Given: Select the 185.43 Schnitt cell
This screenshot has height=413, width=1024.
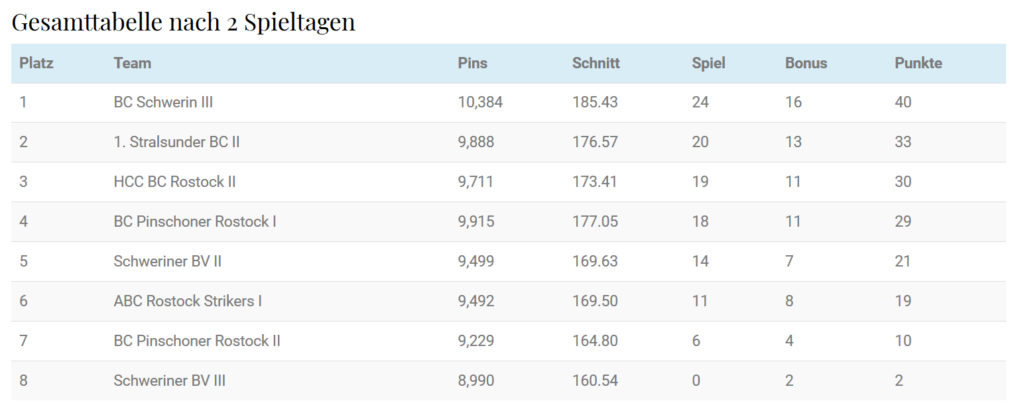Looking at the screenshot, I should (595, 102).
